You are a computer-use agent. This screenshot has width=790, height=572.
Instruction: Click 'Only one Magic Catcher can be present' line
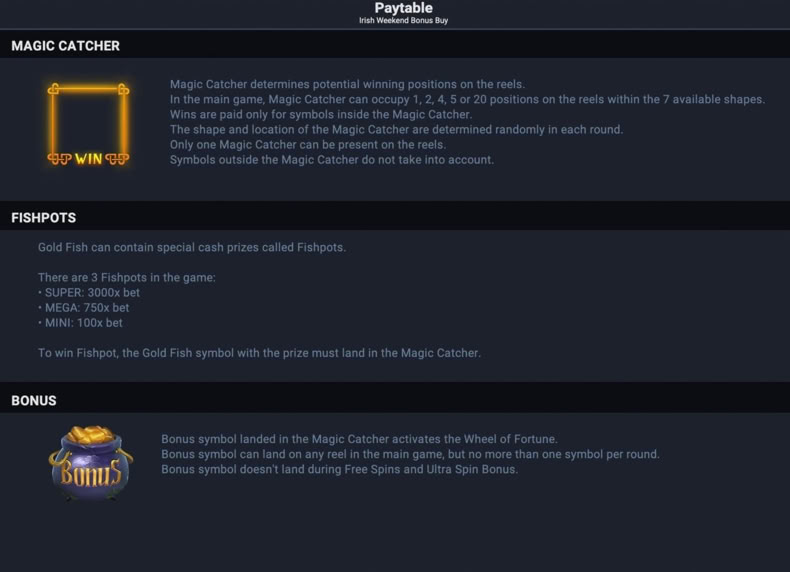(x=308, y=145)
